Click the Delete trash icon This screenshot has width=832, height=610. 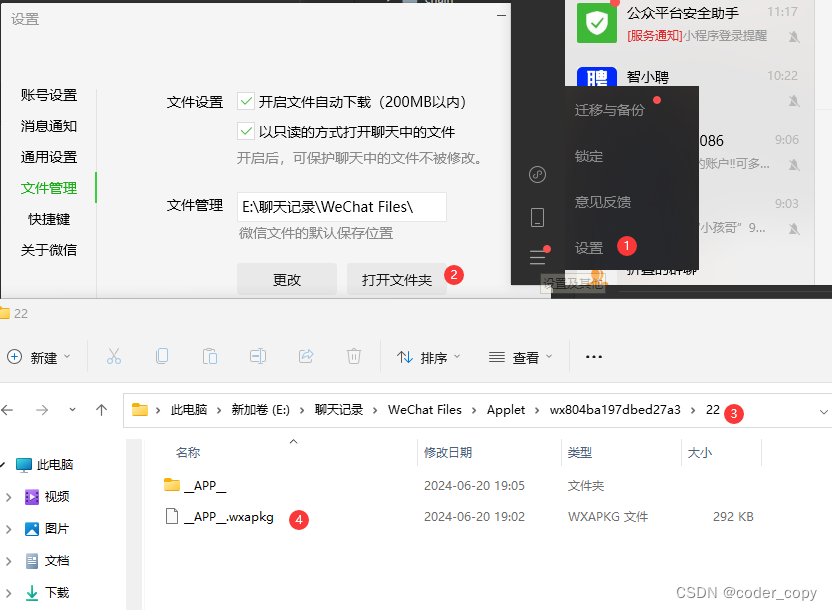coord(354,356)
